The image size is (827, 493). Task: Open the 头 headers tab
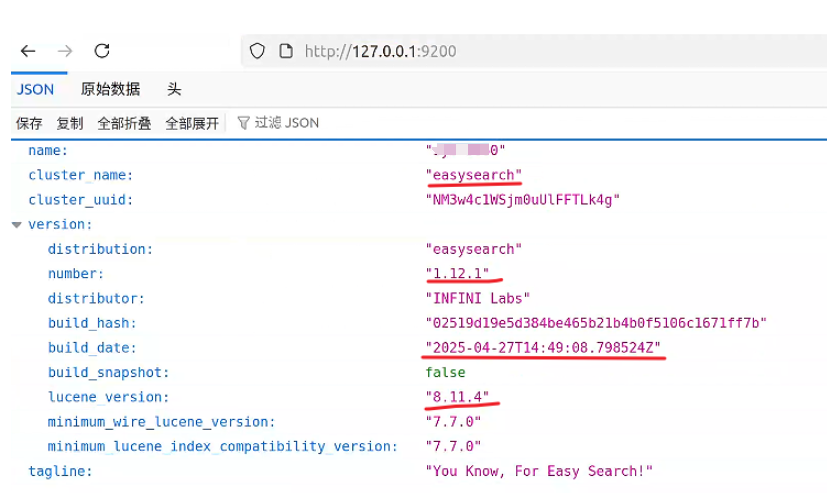(174, 89)
